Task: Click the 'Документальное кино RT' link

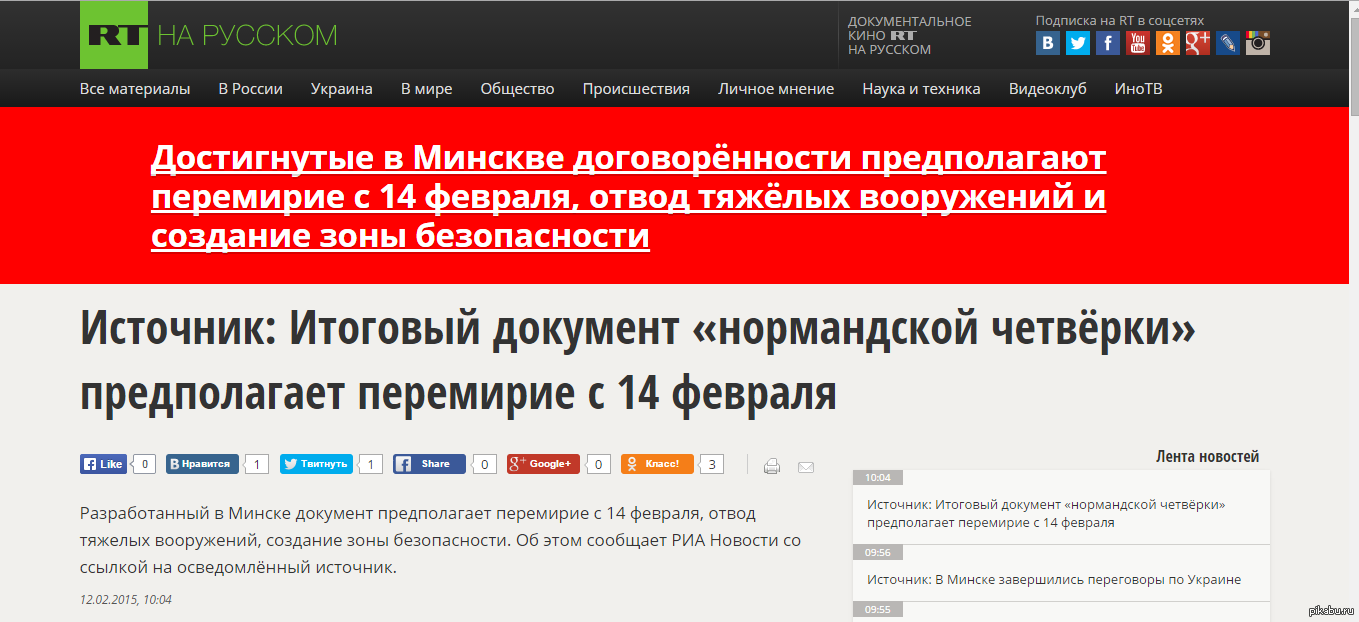Action: tap(908, 35)
